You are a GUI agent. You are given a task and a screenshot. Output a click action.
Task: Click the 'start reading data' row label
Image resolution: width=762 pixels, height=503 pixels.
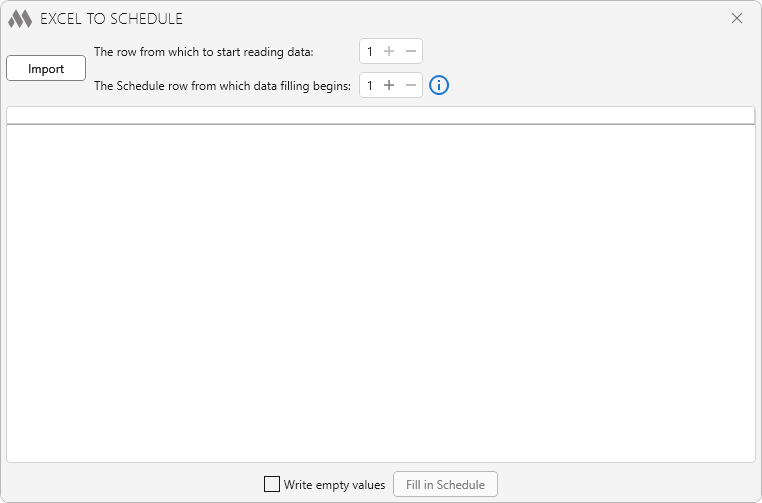click(203, 52)
